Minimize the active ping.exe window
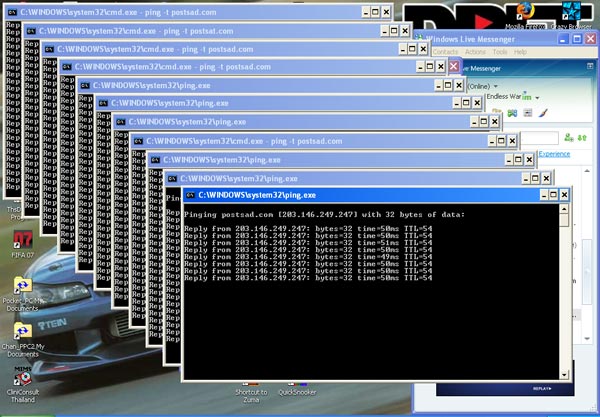 [x=544, y=195]
